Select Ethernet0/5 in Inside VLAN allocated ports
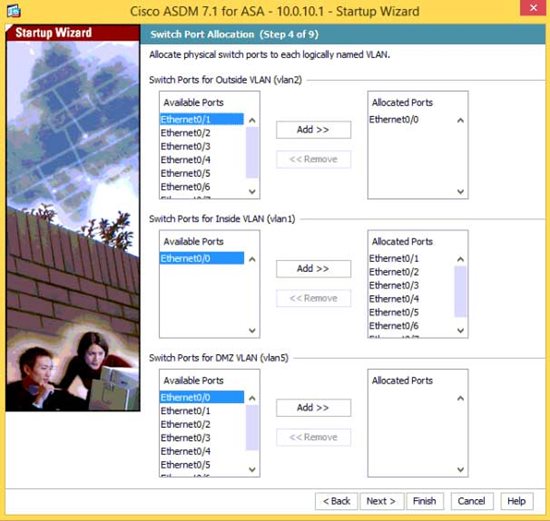The height and width of the screenshot is (521, 550). tap(410, 312)
